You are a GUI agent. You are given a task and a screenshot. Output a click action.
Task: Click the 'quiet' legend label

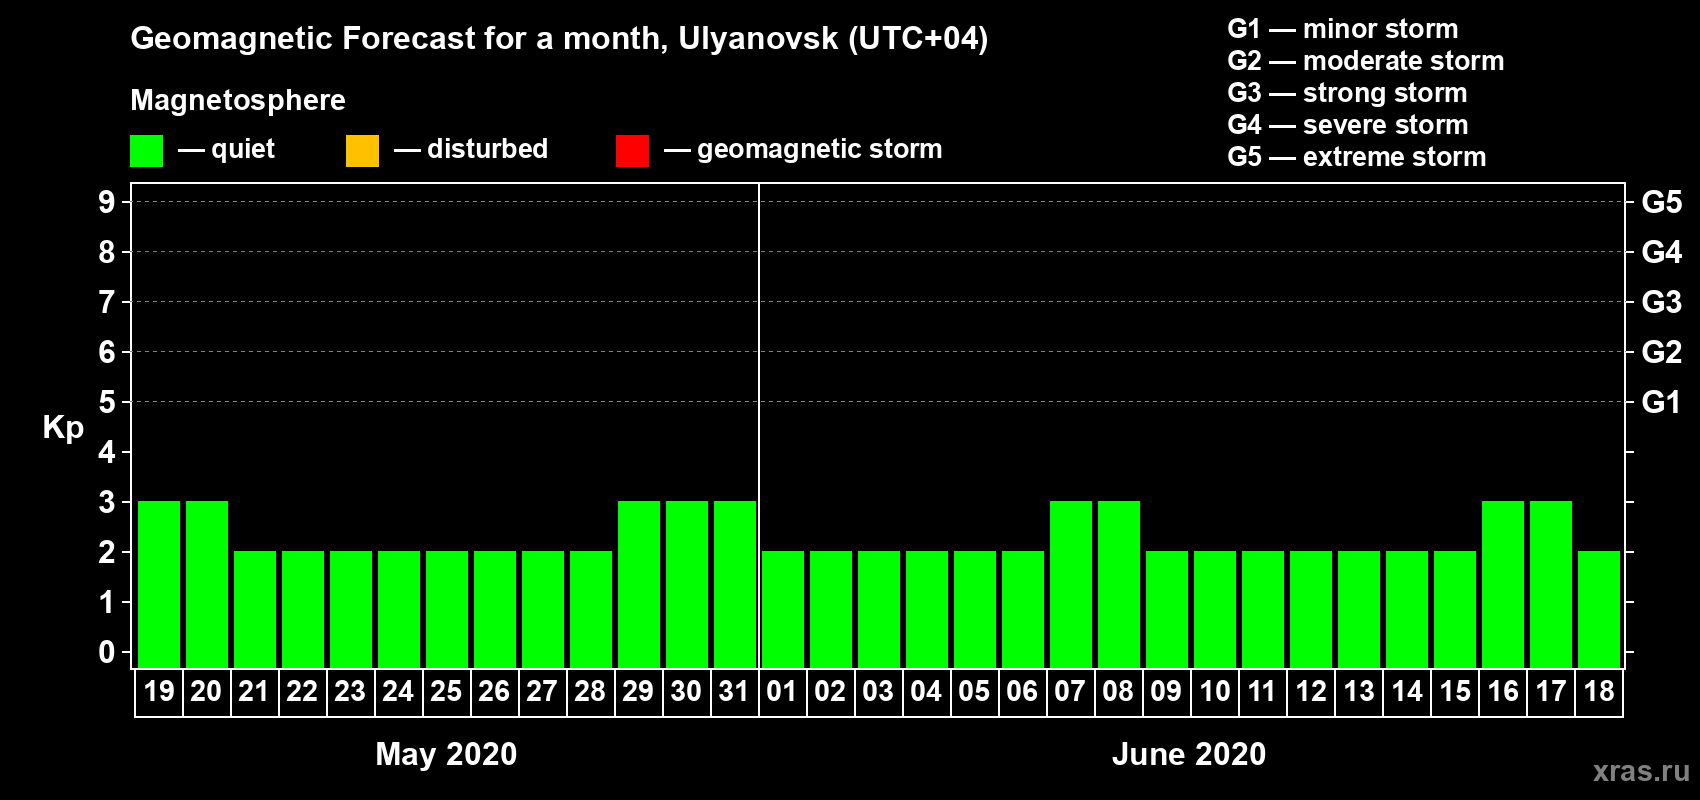(243, 150)
